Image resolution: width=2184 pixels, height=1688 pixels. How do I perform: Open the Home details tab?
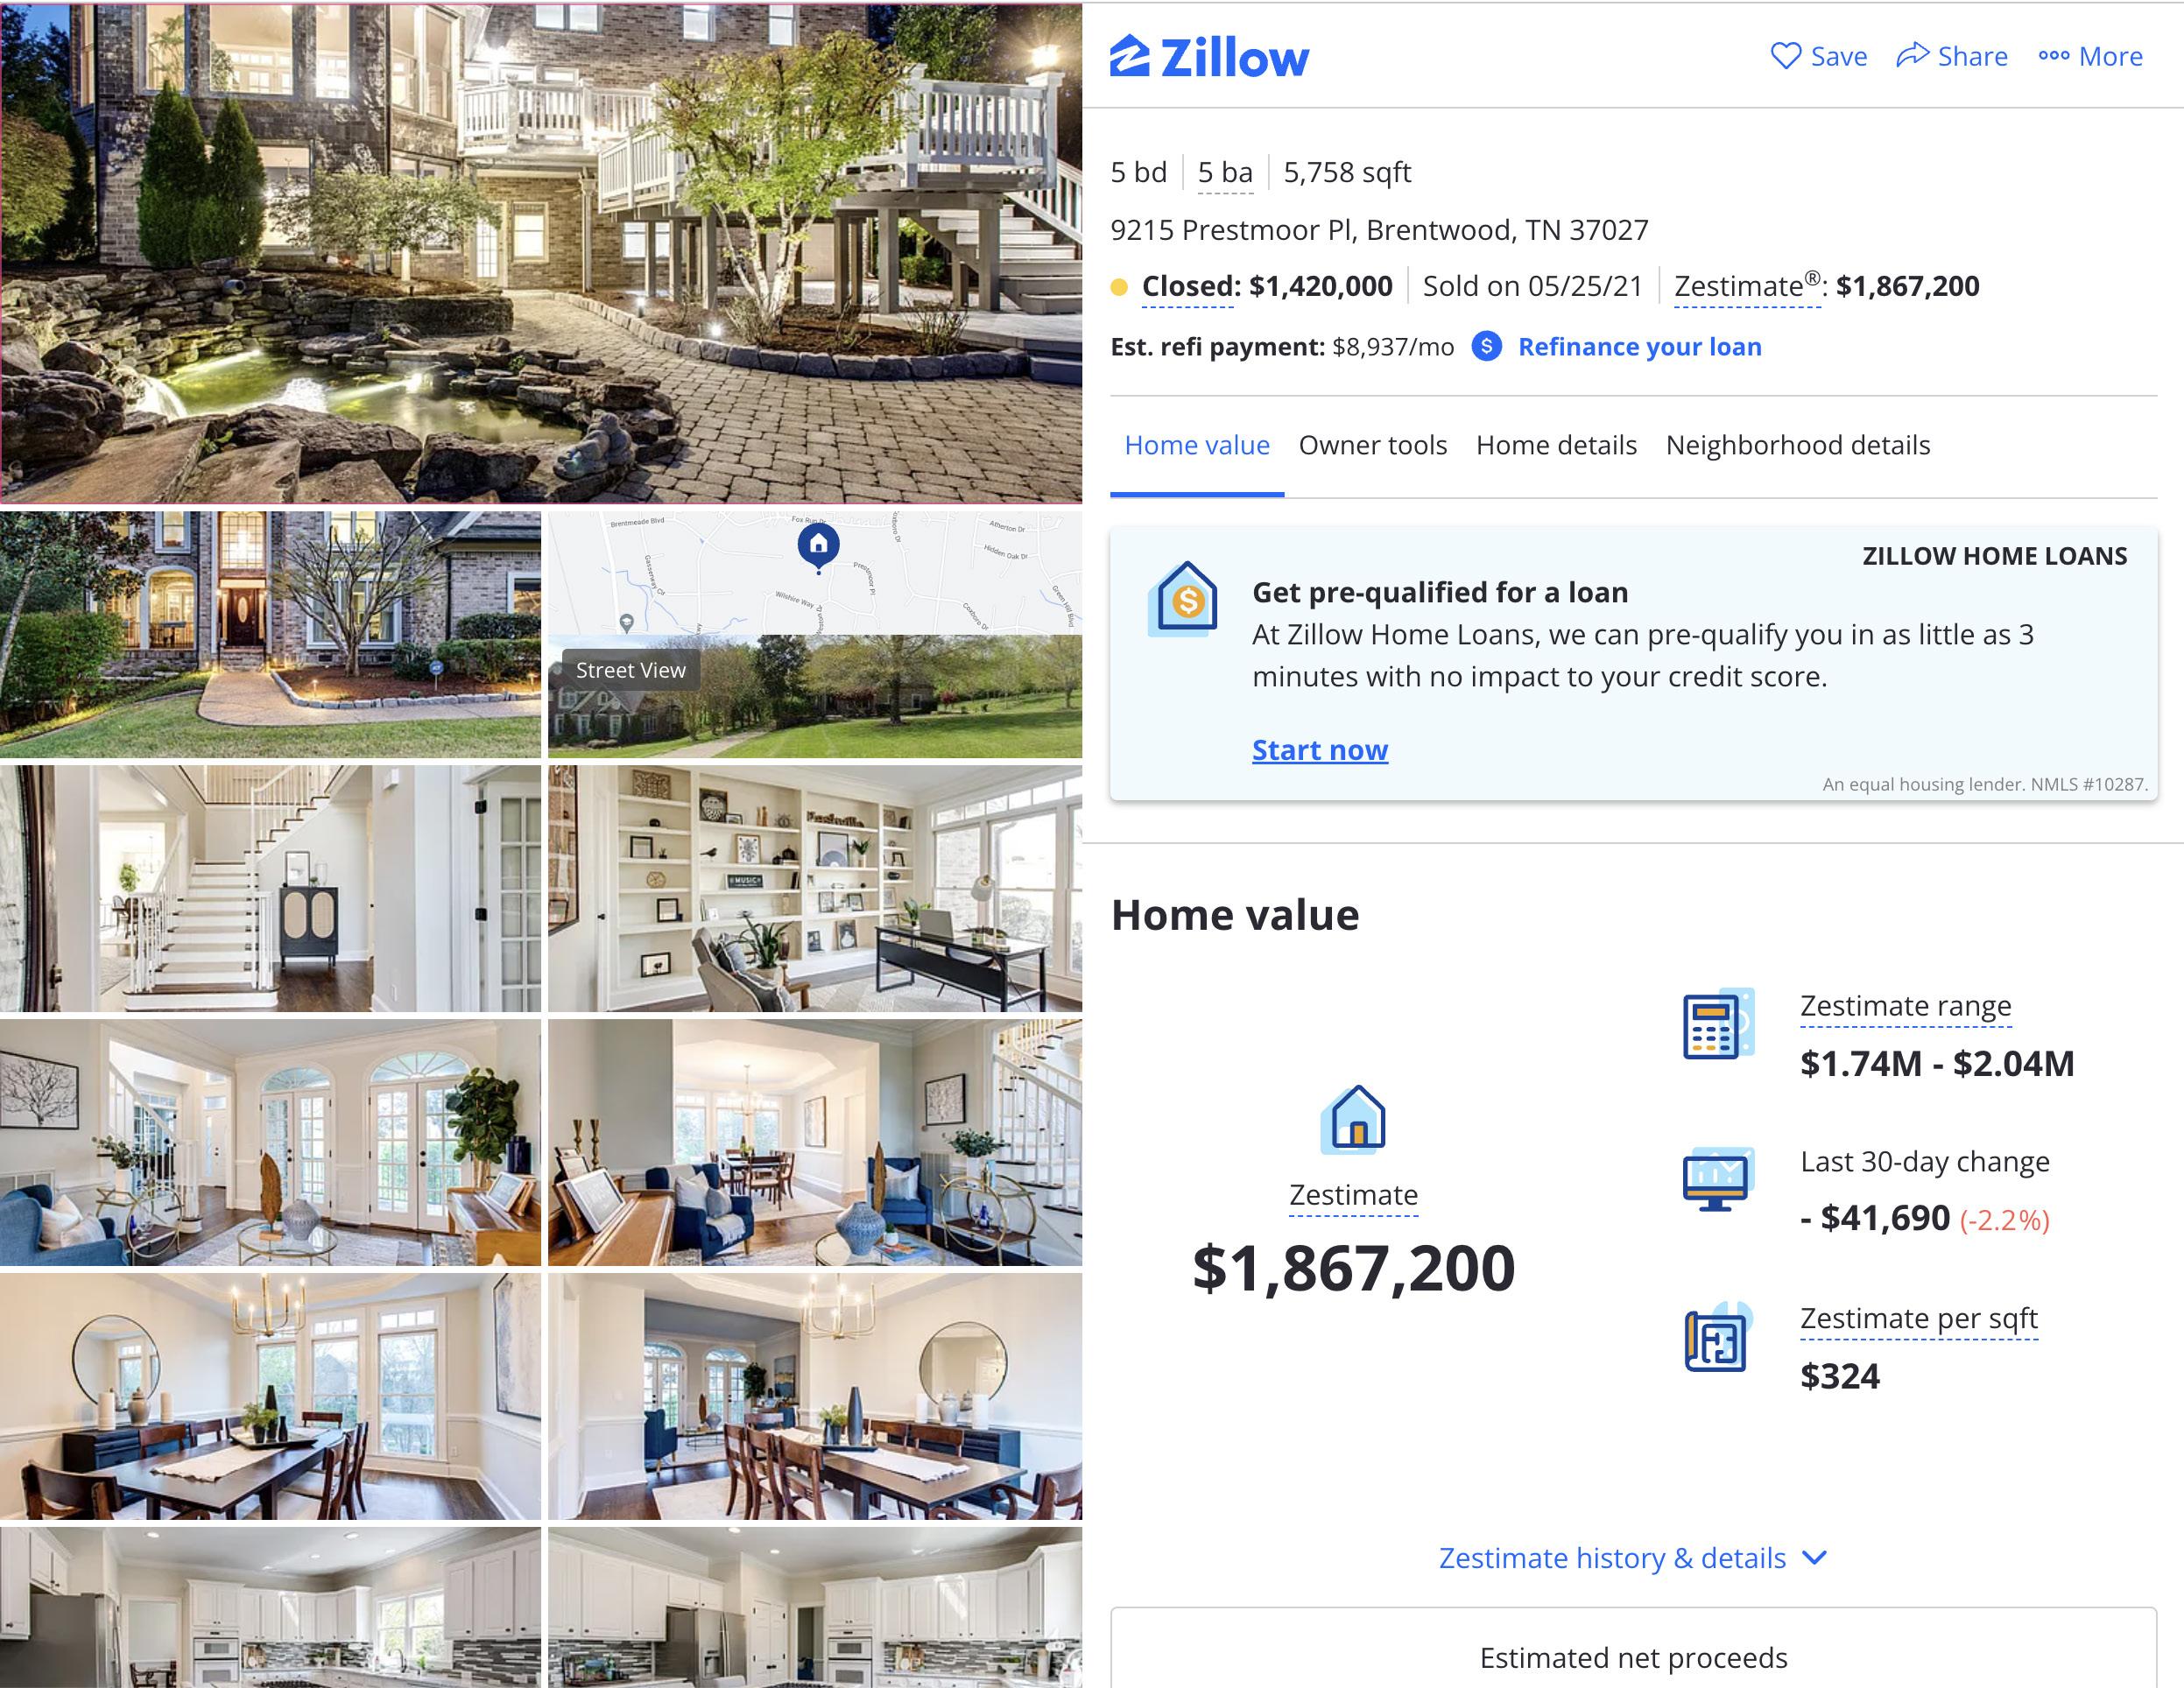click(1556, 445)
